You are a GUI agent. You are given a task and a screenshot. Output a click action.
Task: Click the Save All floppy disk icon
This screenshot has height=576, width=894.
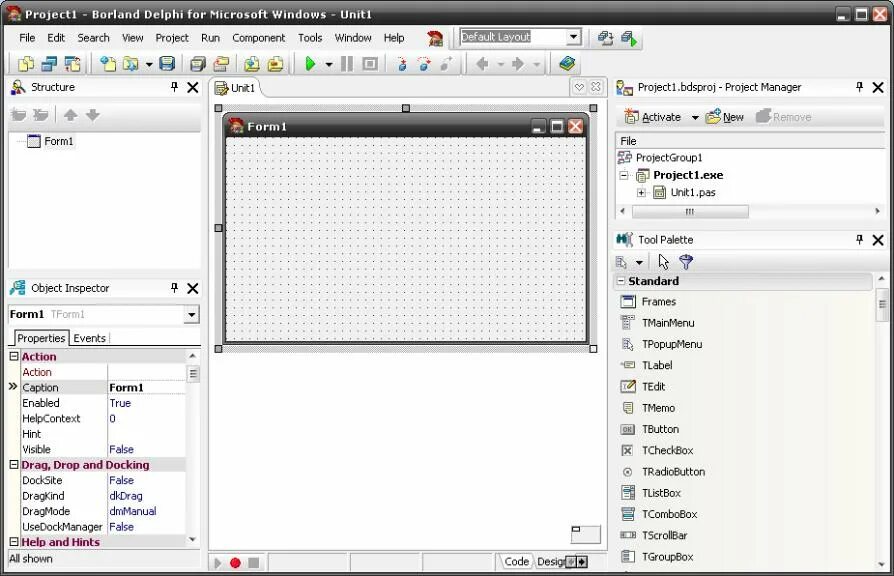click(167, 64)
